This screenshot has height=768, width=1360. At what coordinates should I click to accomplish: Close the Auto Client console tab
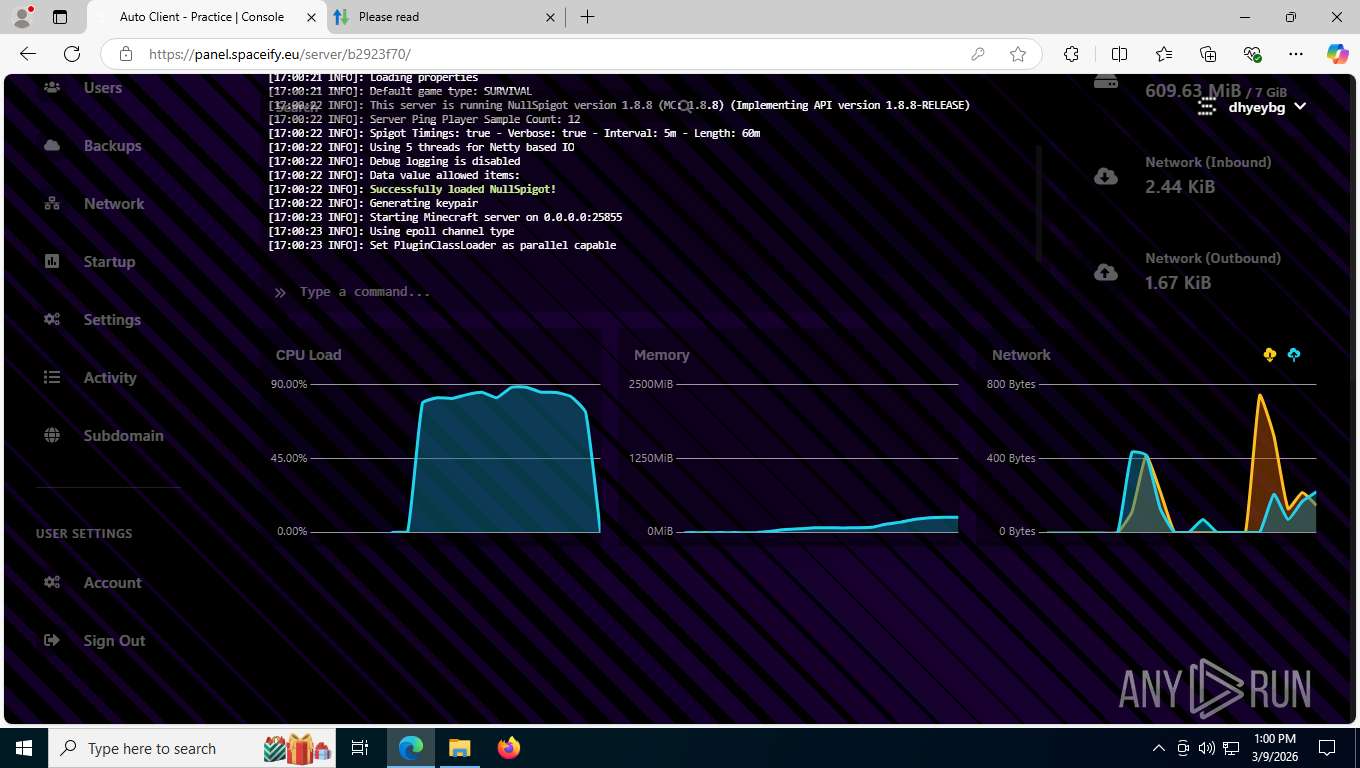[311, 17]
